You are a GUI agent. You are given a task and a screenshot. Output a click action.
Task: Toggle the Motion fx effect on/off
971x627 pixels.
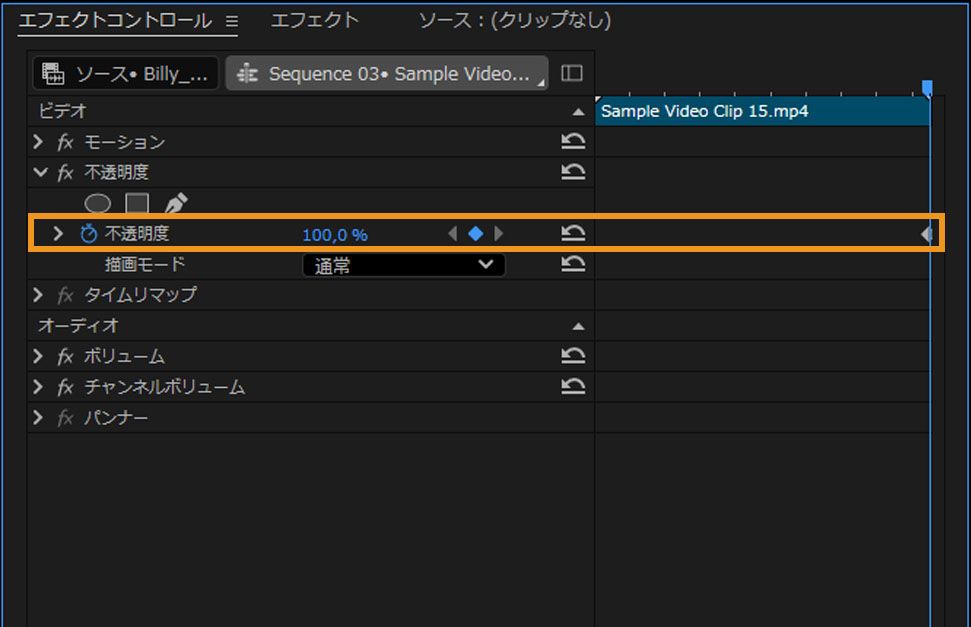(x=66, y=143)
